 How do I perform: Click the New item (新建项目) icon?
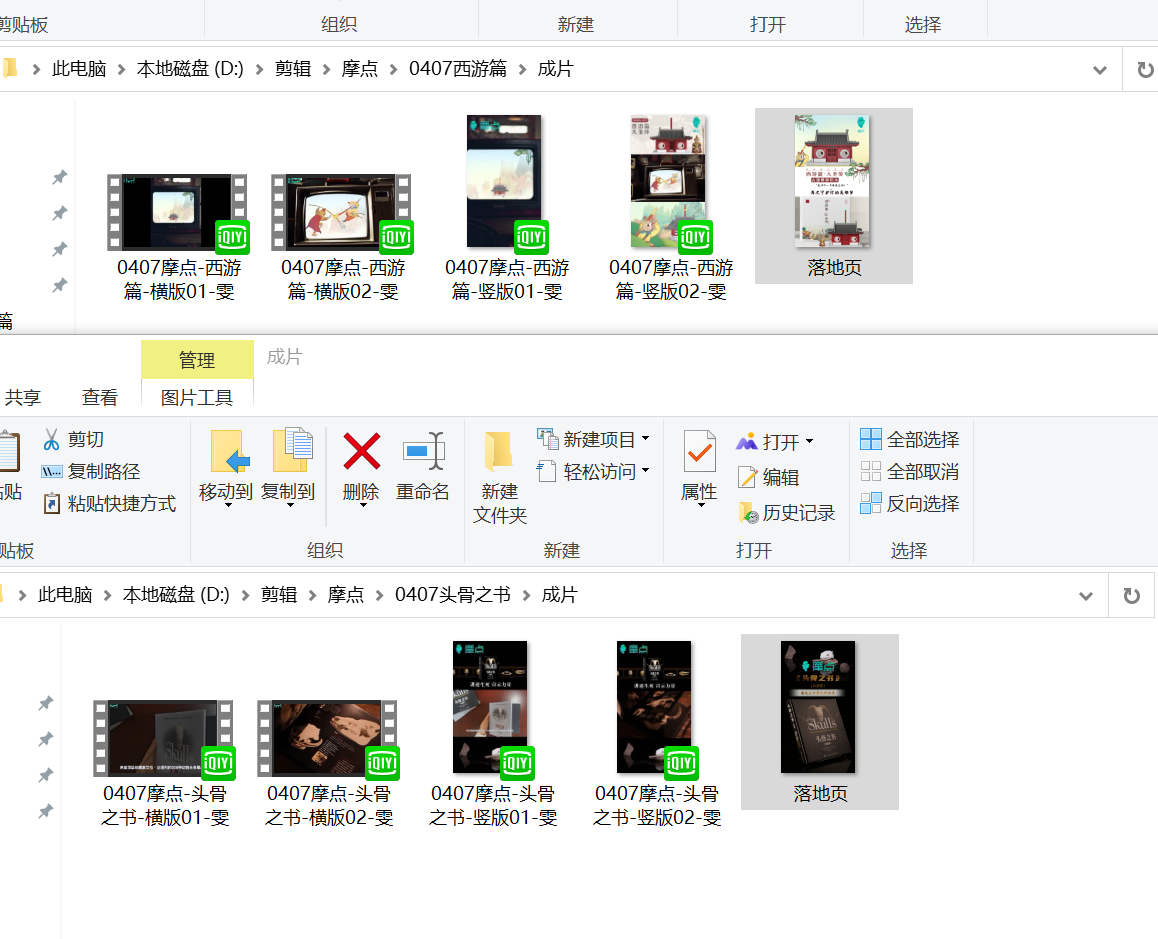tap(547, 439)
